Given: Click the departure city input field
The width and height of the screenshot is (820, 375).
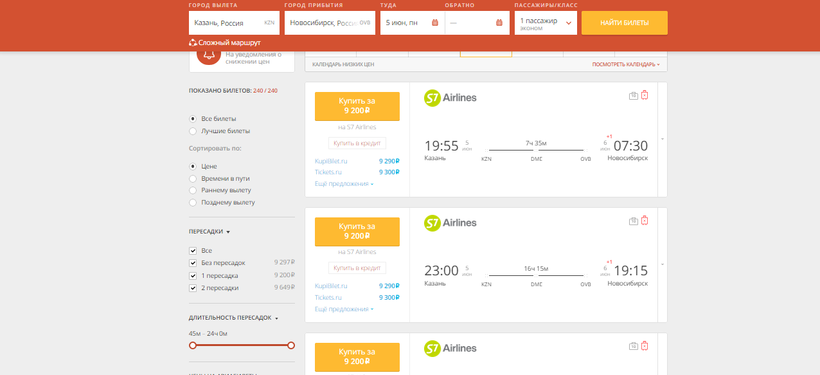Looking at the screenshot, I should [x=234, y=23].
